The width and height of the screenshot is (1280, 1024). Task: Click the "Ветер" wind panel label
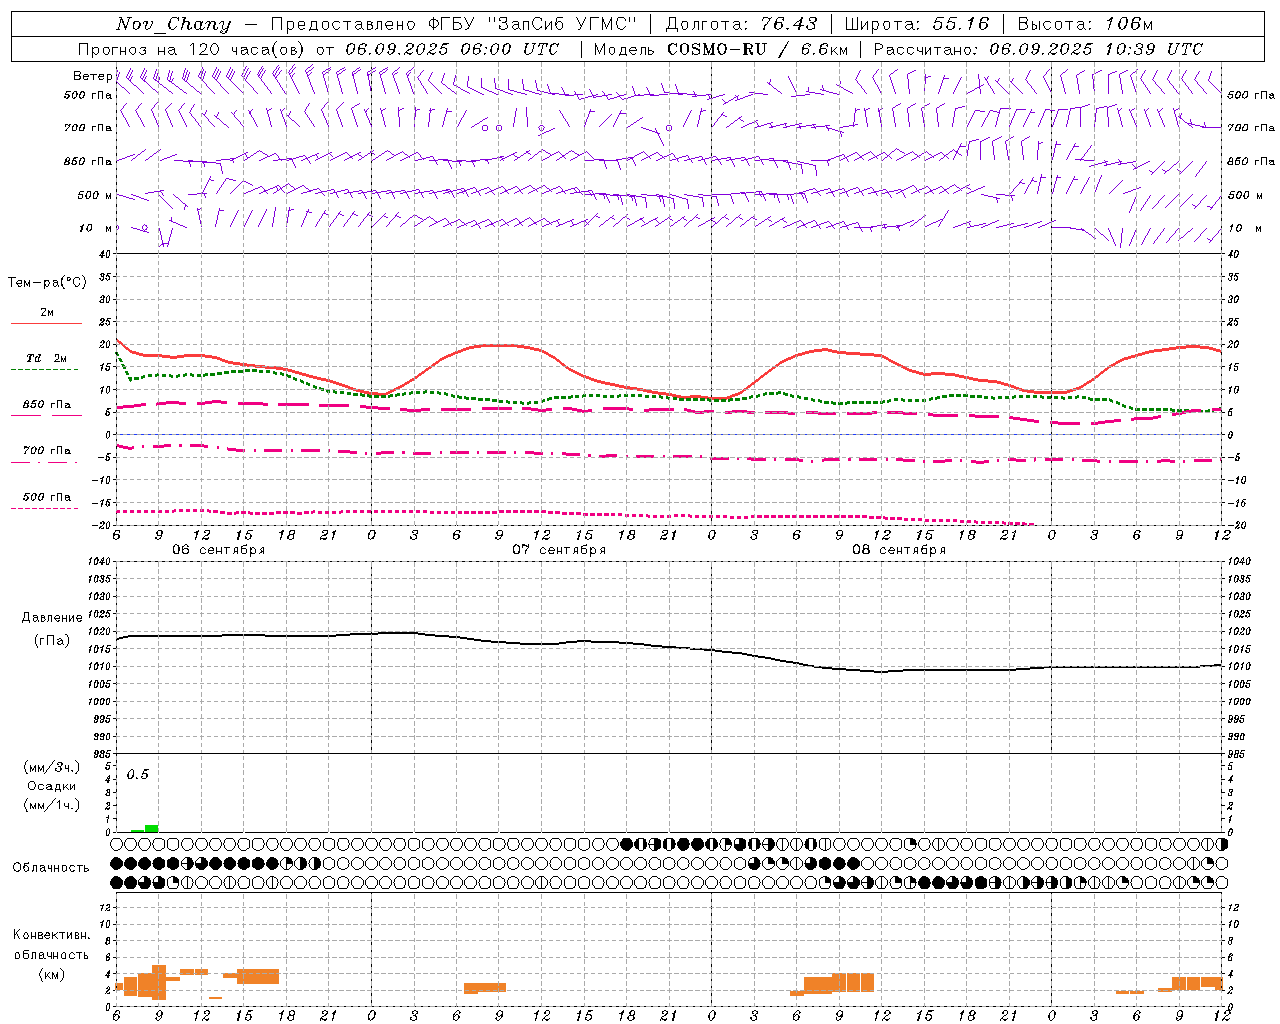click(x=92, y=76)
